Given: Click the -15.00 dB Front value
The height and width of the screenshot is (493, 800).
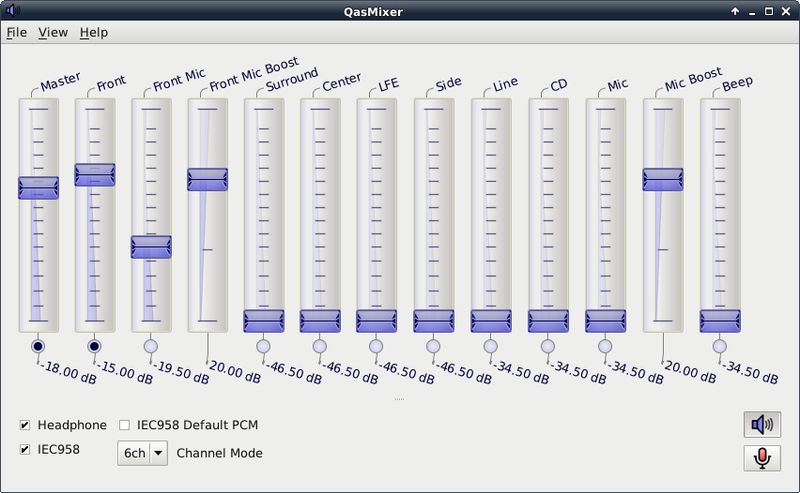Looking at the screenshot, I should click(x=126, y=373).
